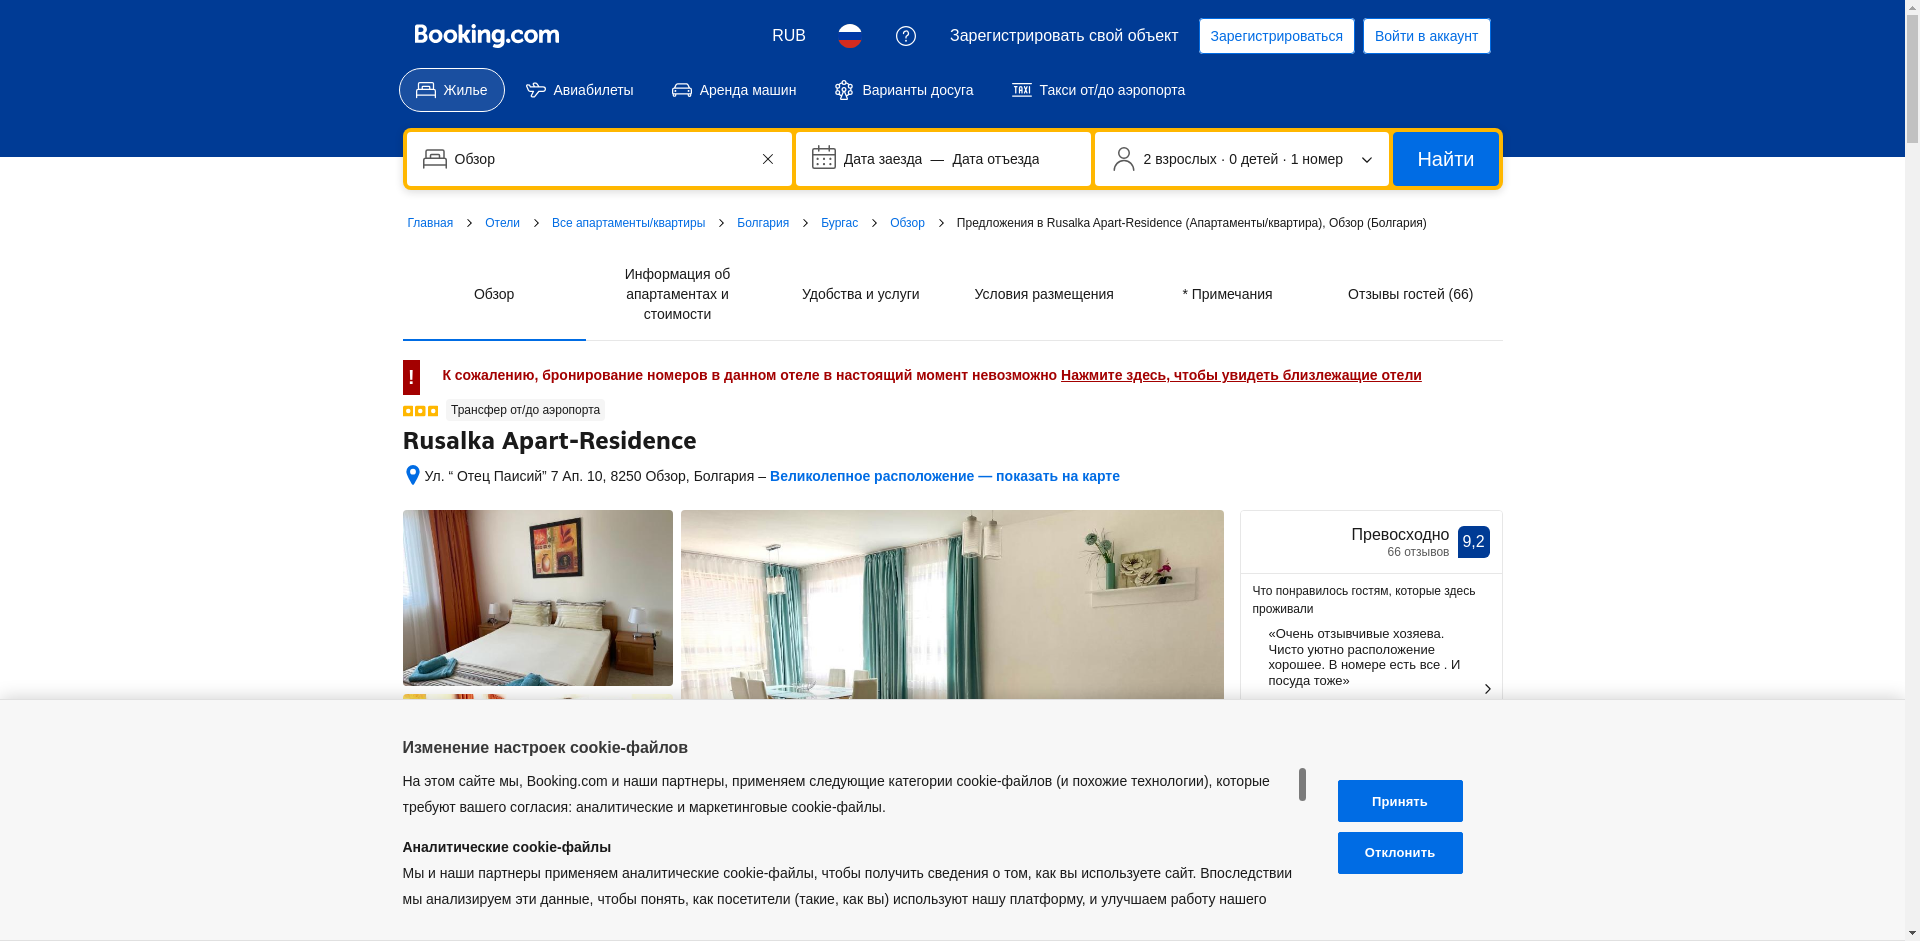The image size is (1920, 941).
Task: Click the Booking.com logo
Action: coord(486,36)
